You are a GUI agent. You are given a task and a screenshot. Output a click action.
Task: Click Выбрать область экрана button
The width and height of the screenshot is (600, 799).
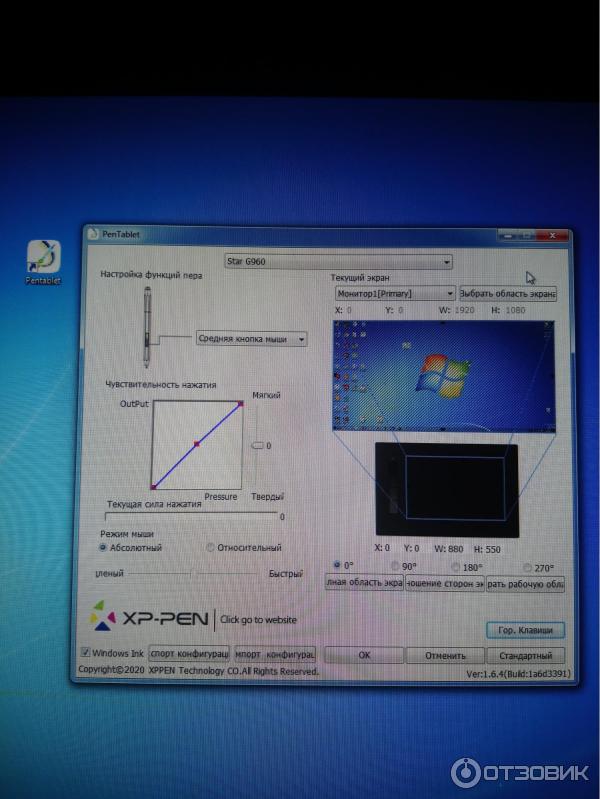508,294
